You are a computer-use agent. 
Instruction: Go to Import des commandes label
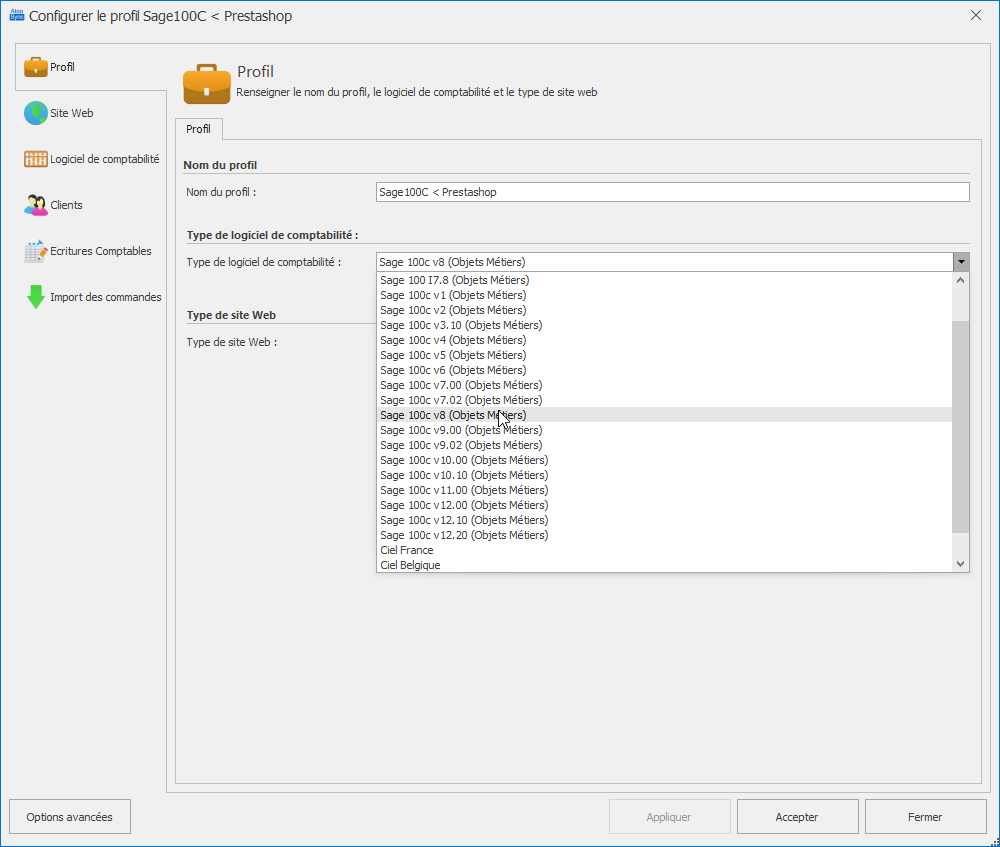[106, 297]
